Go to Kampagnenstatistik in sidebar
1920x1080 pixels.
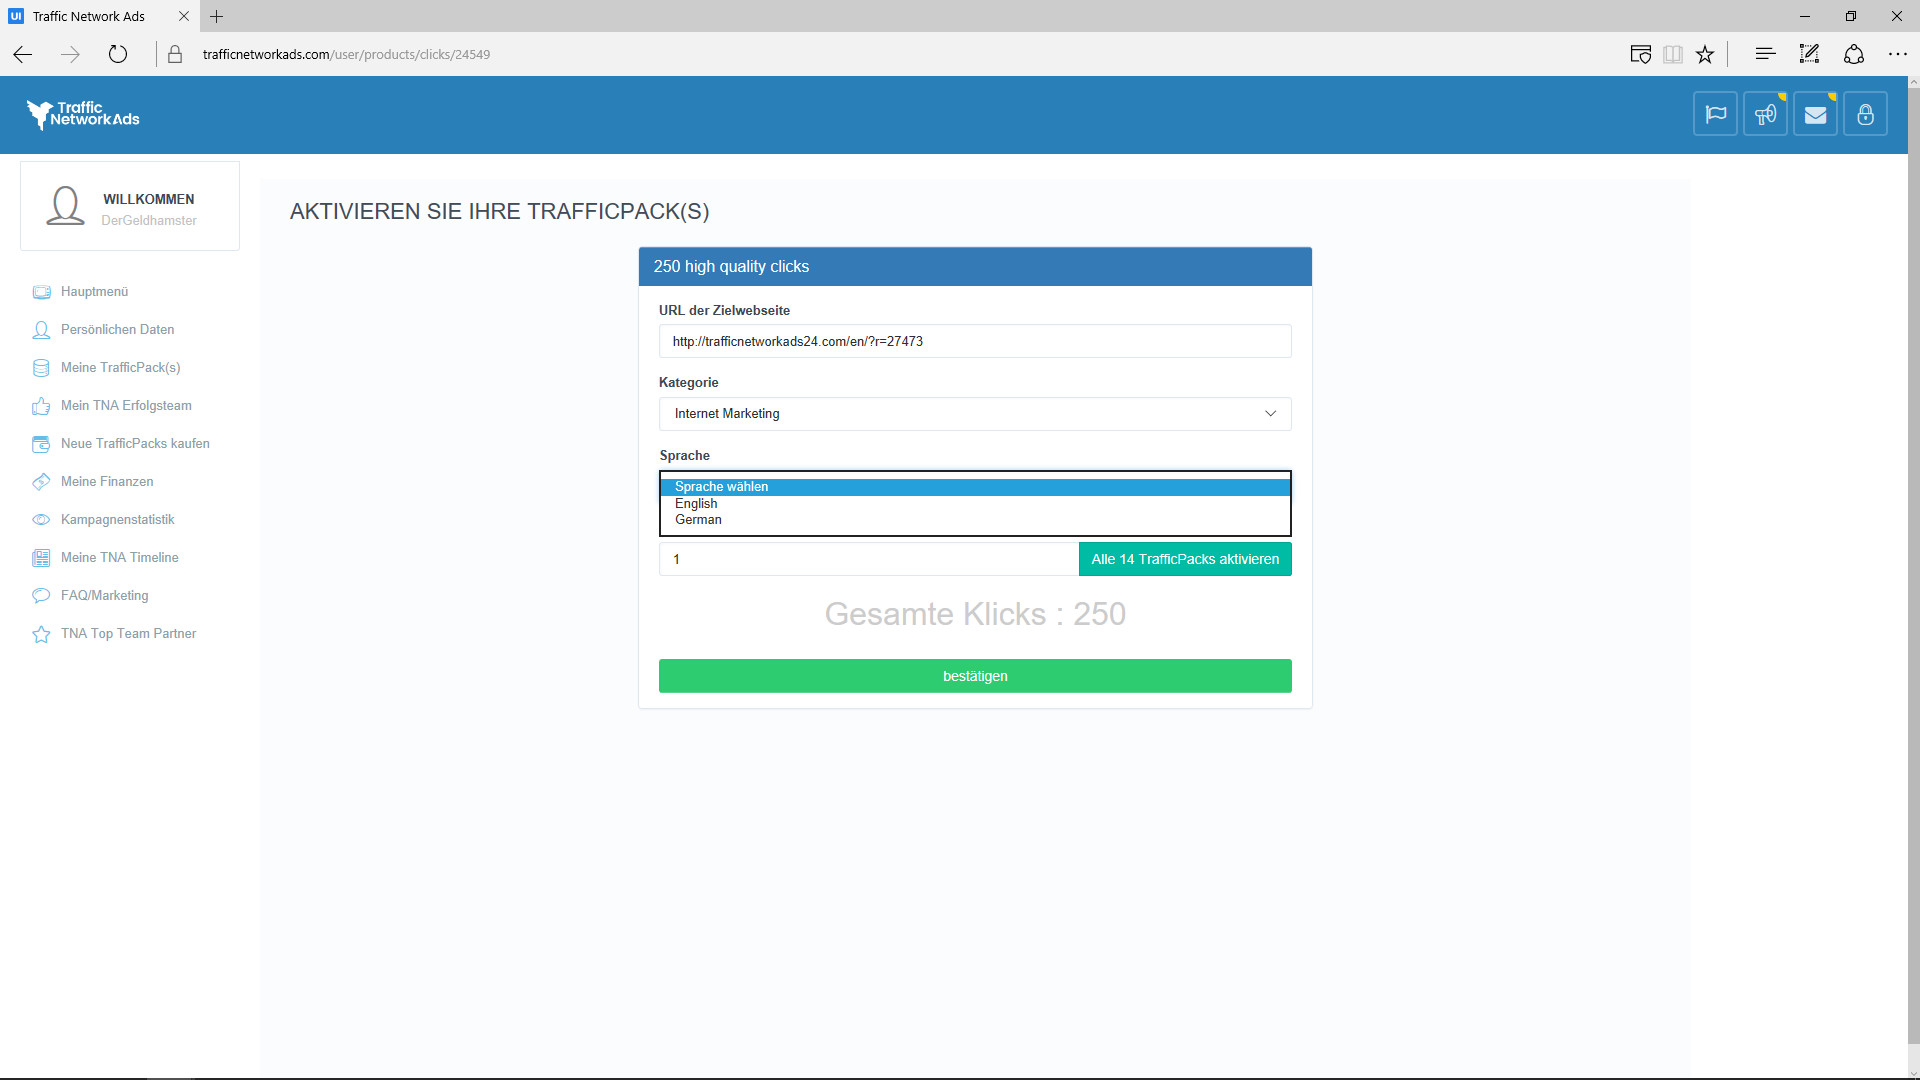[x=117, y=519]
